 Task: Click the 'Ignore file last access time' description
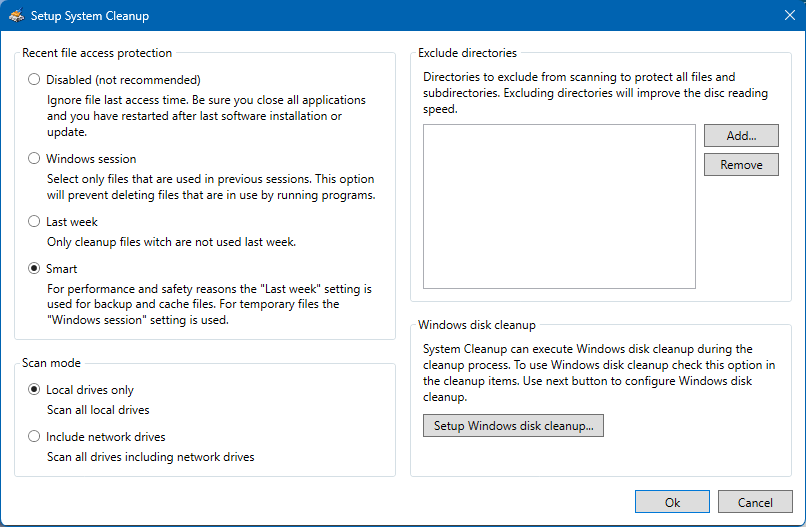click(206, 116)
